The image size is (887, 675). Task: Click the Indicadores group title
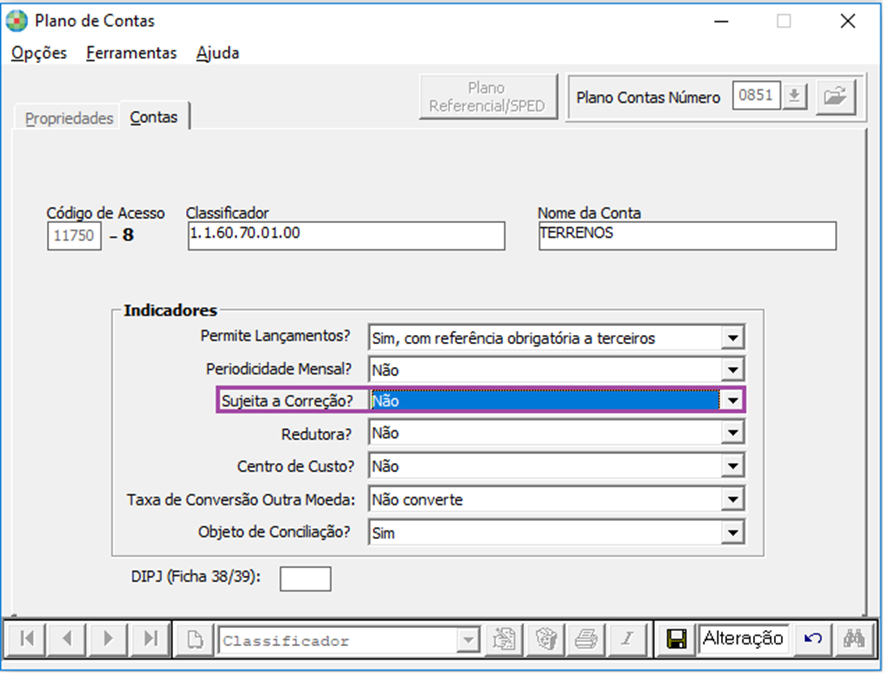point(170,311)
